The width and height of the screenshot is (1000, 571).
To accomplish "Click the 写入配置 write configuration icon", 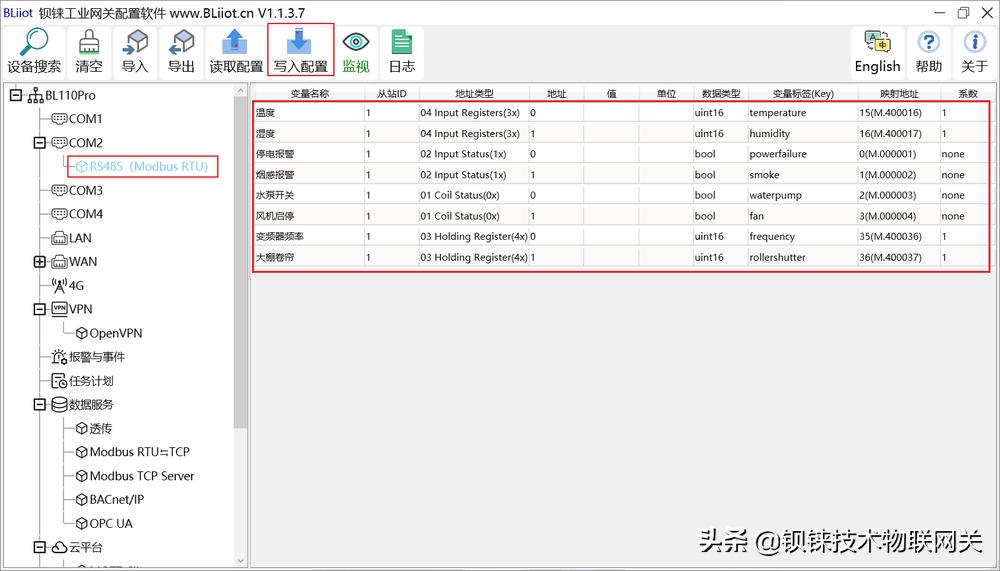I will point(300,43).
